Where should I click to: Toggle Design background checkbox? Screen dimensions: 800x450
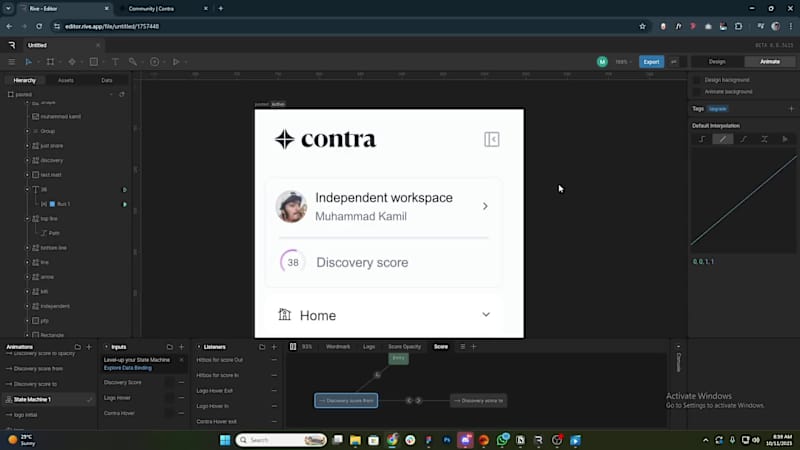[x=697, y=80]
